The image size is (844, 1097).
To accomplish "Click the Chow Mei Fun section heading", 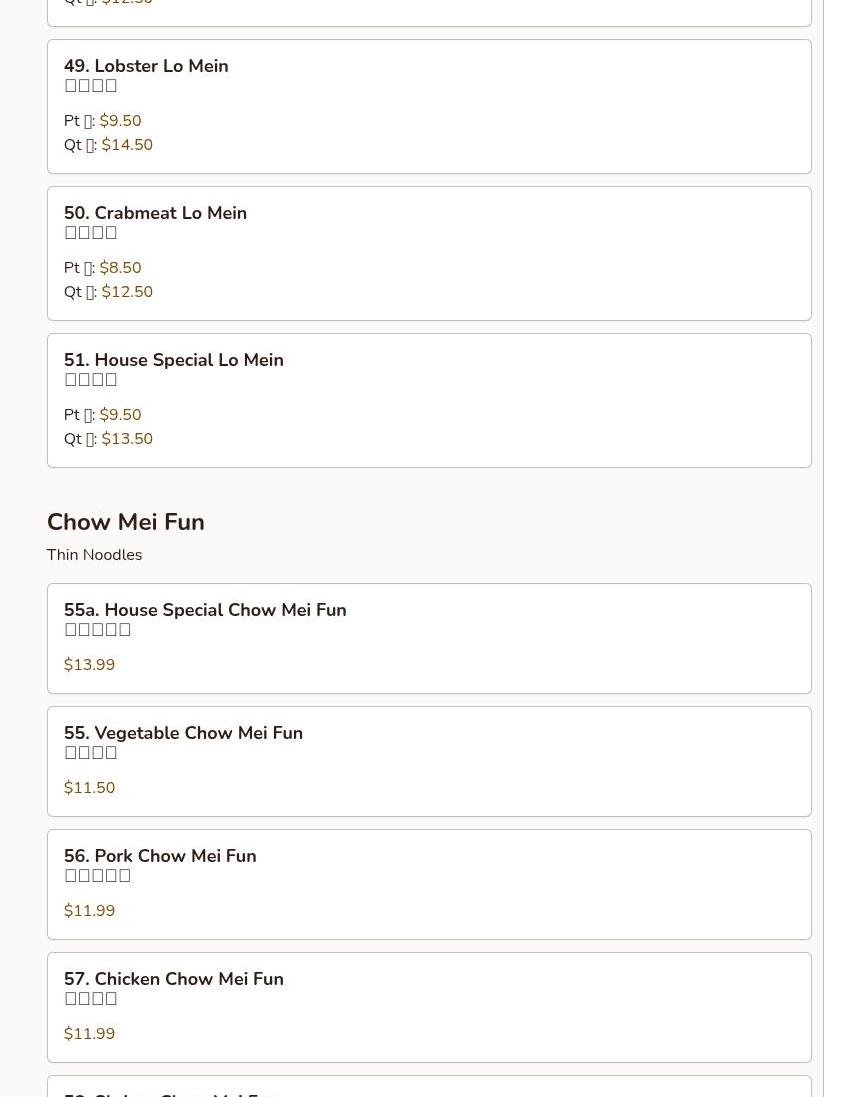I will (126, 522).
